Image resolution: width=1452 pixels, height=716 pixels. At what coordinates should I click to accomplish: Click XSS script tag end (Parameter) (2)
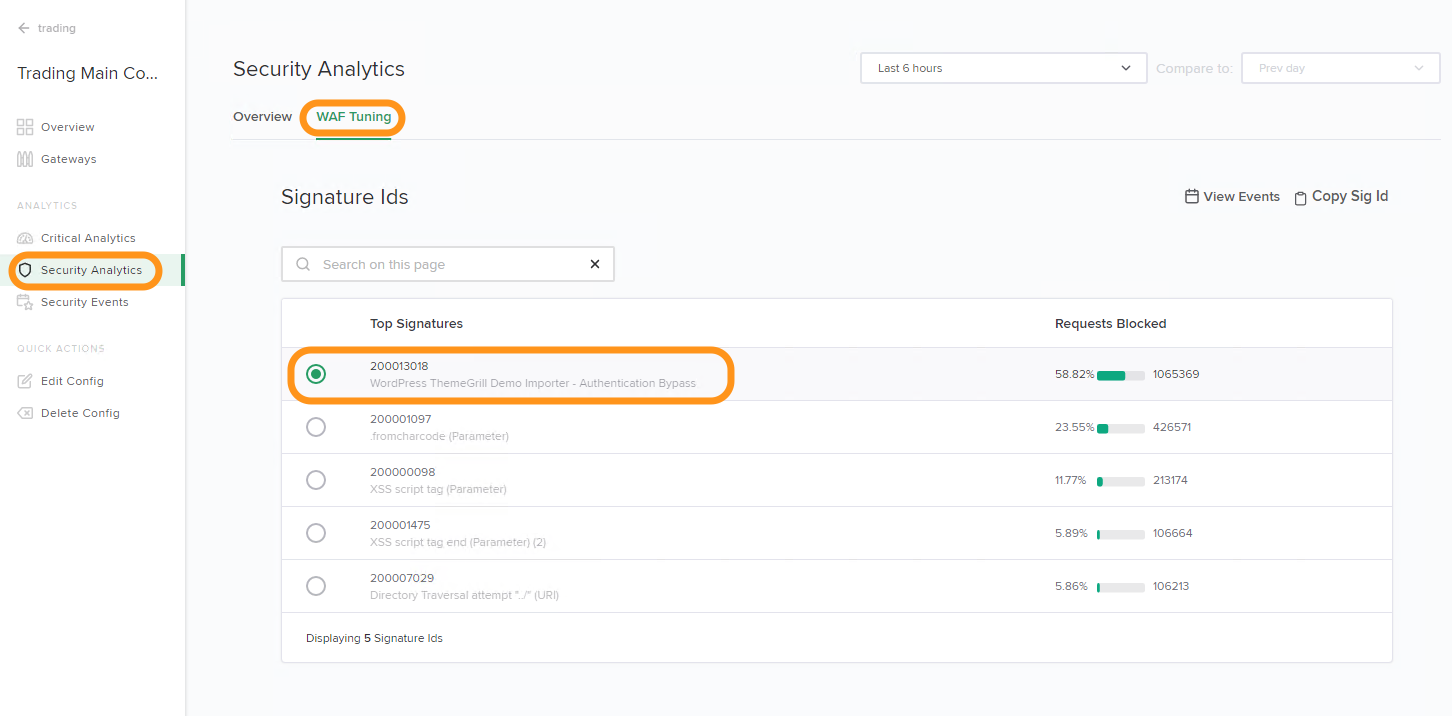(458, 542)
